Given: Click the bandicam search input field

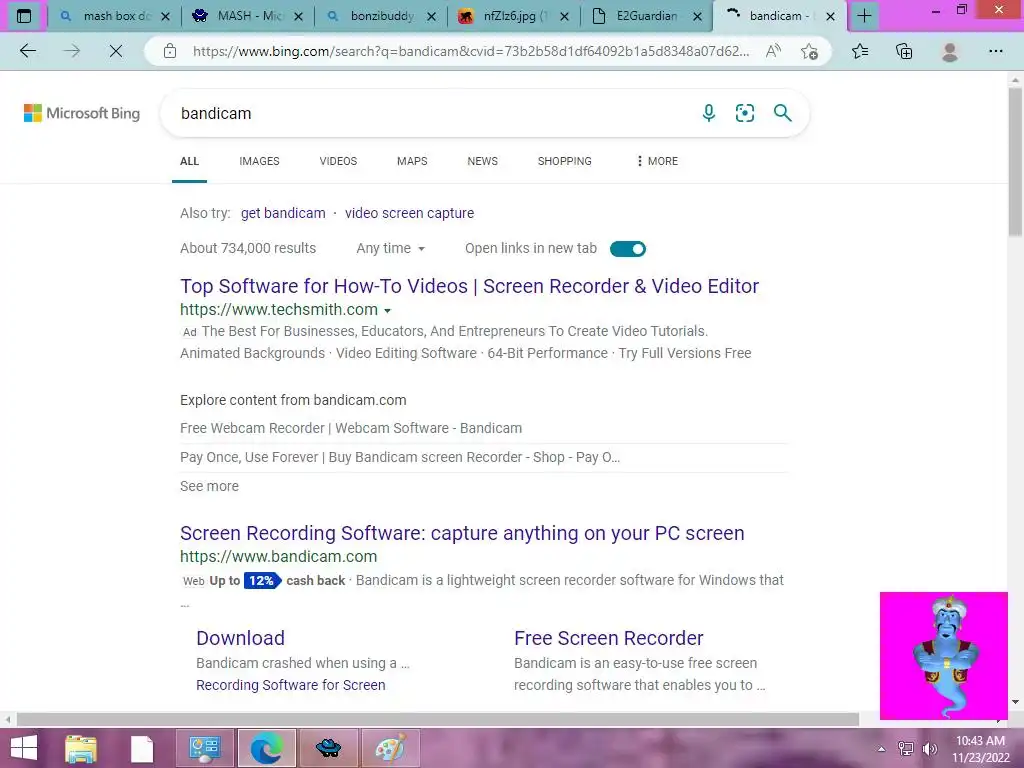Looking at the screenshot, I should 431,113.
